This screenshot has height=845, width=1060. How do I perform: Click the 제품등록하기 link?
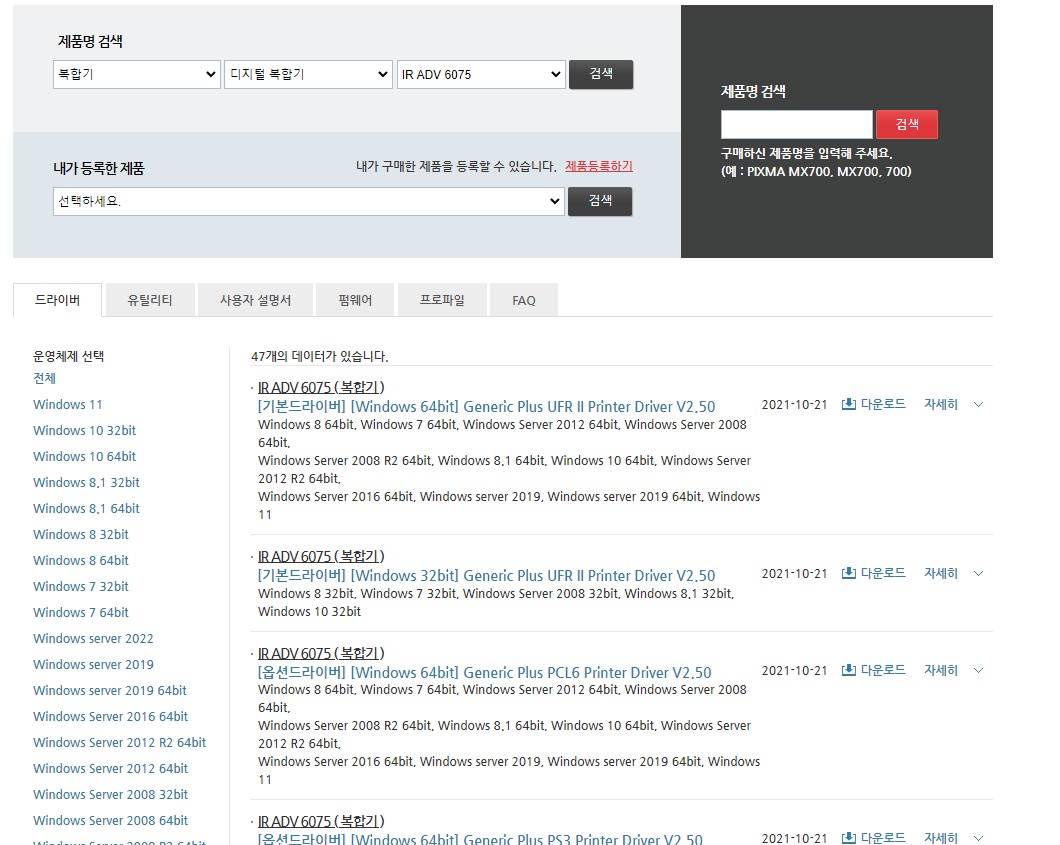coord(599,166)
